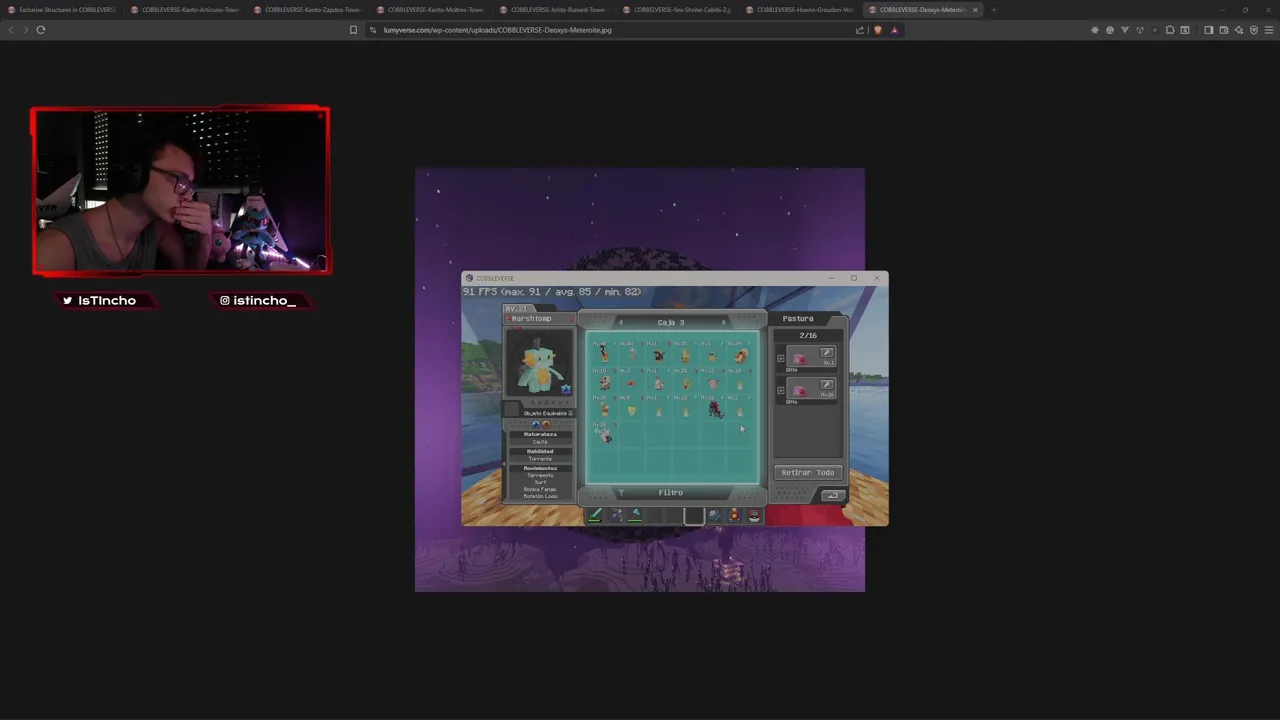
Task: Edit the second Ditto pasture entry with the pencil icon
Action: [x=827, y=385]
